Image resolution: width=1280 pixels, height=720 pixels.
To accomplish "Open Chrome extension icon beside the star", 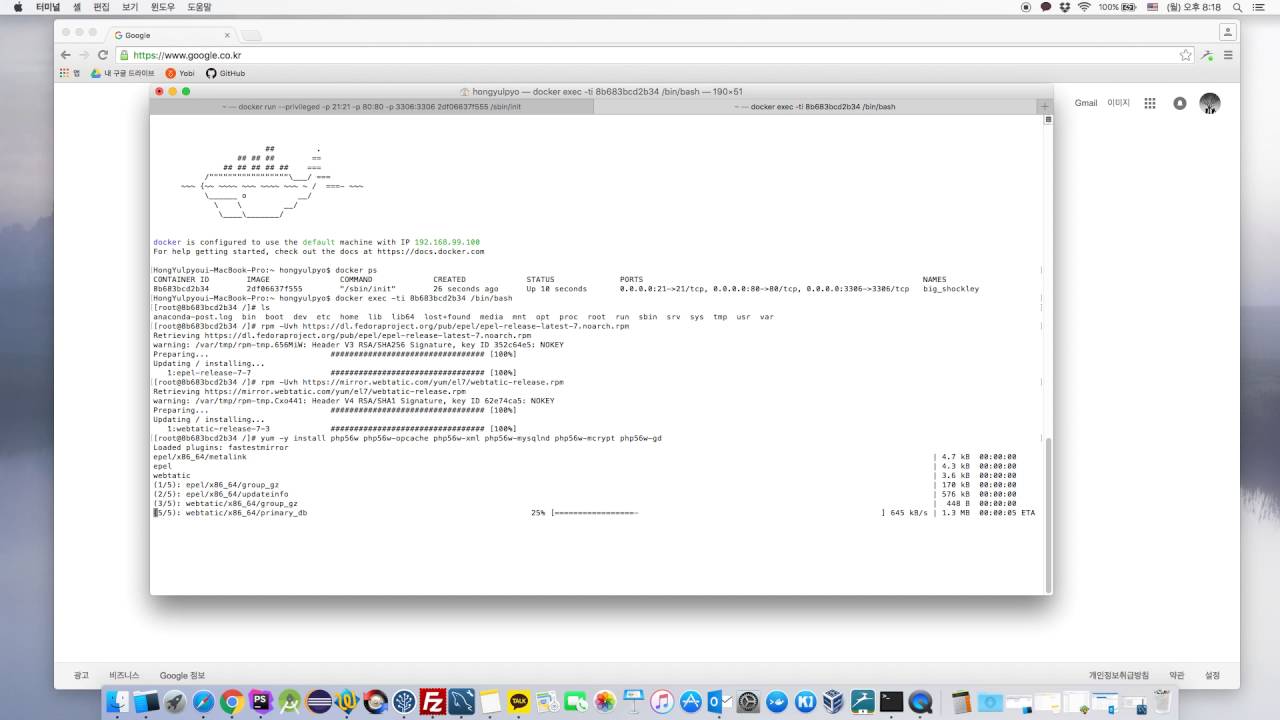I will click(1208, 55).
